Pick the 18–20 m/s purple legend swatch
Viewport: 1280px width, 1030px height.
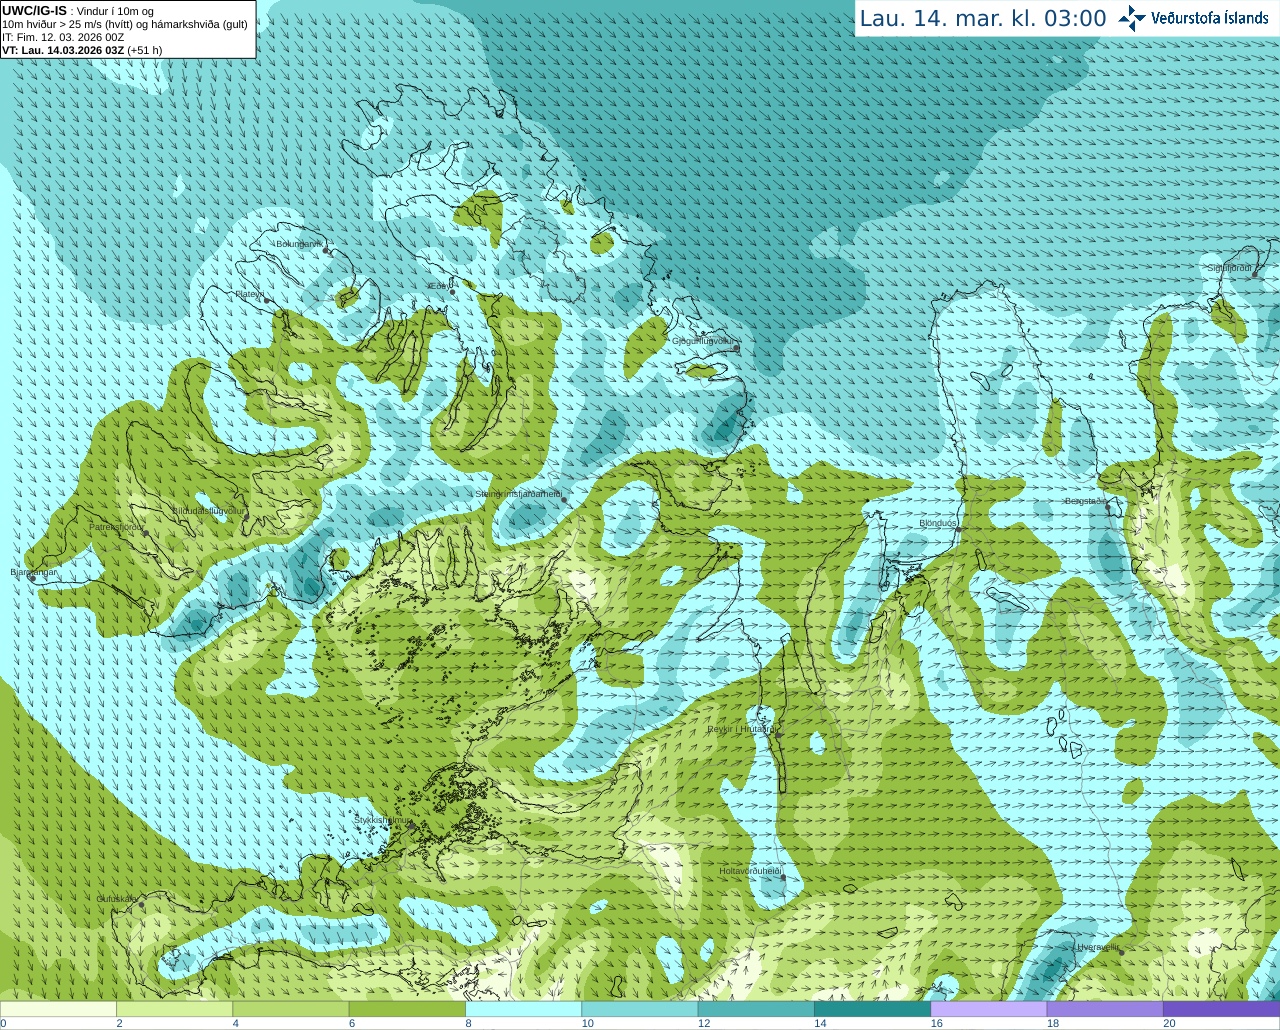coord(1105,1009)
